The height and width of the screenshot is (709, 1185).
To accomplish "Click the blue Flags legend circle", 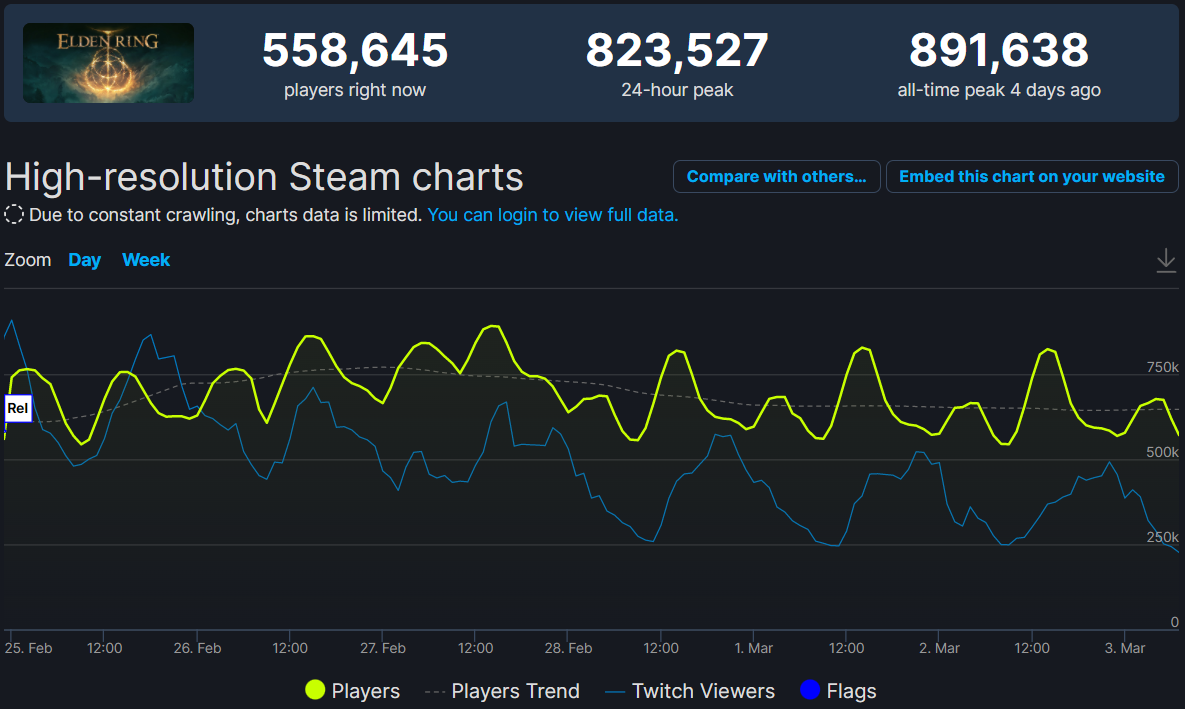I will click(x=810, y=690).
